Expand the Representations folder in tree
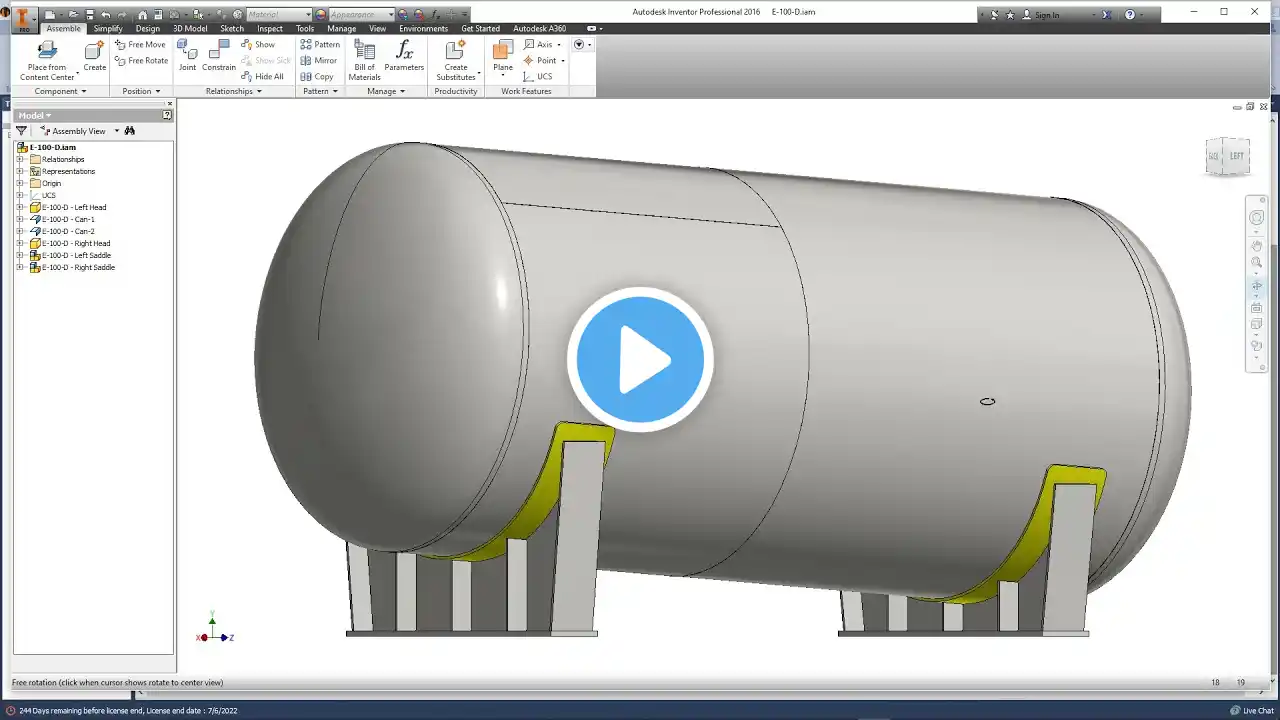 coord(20,171)
